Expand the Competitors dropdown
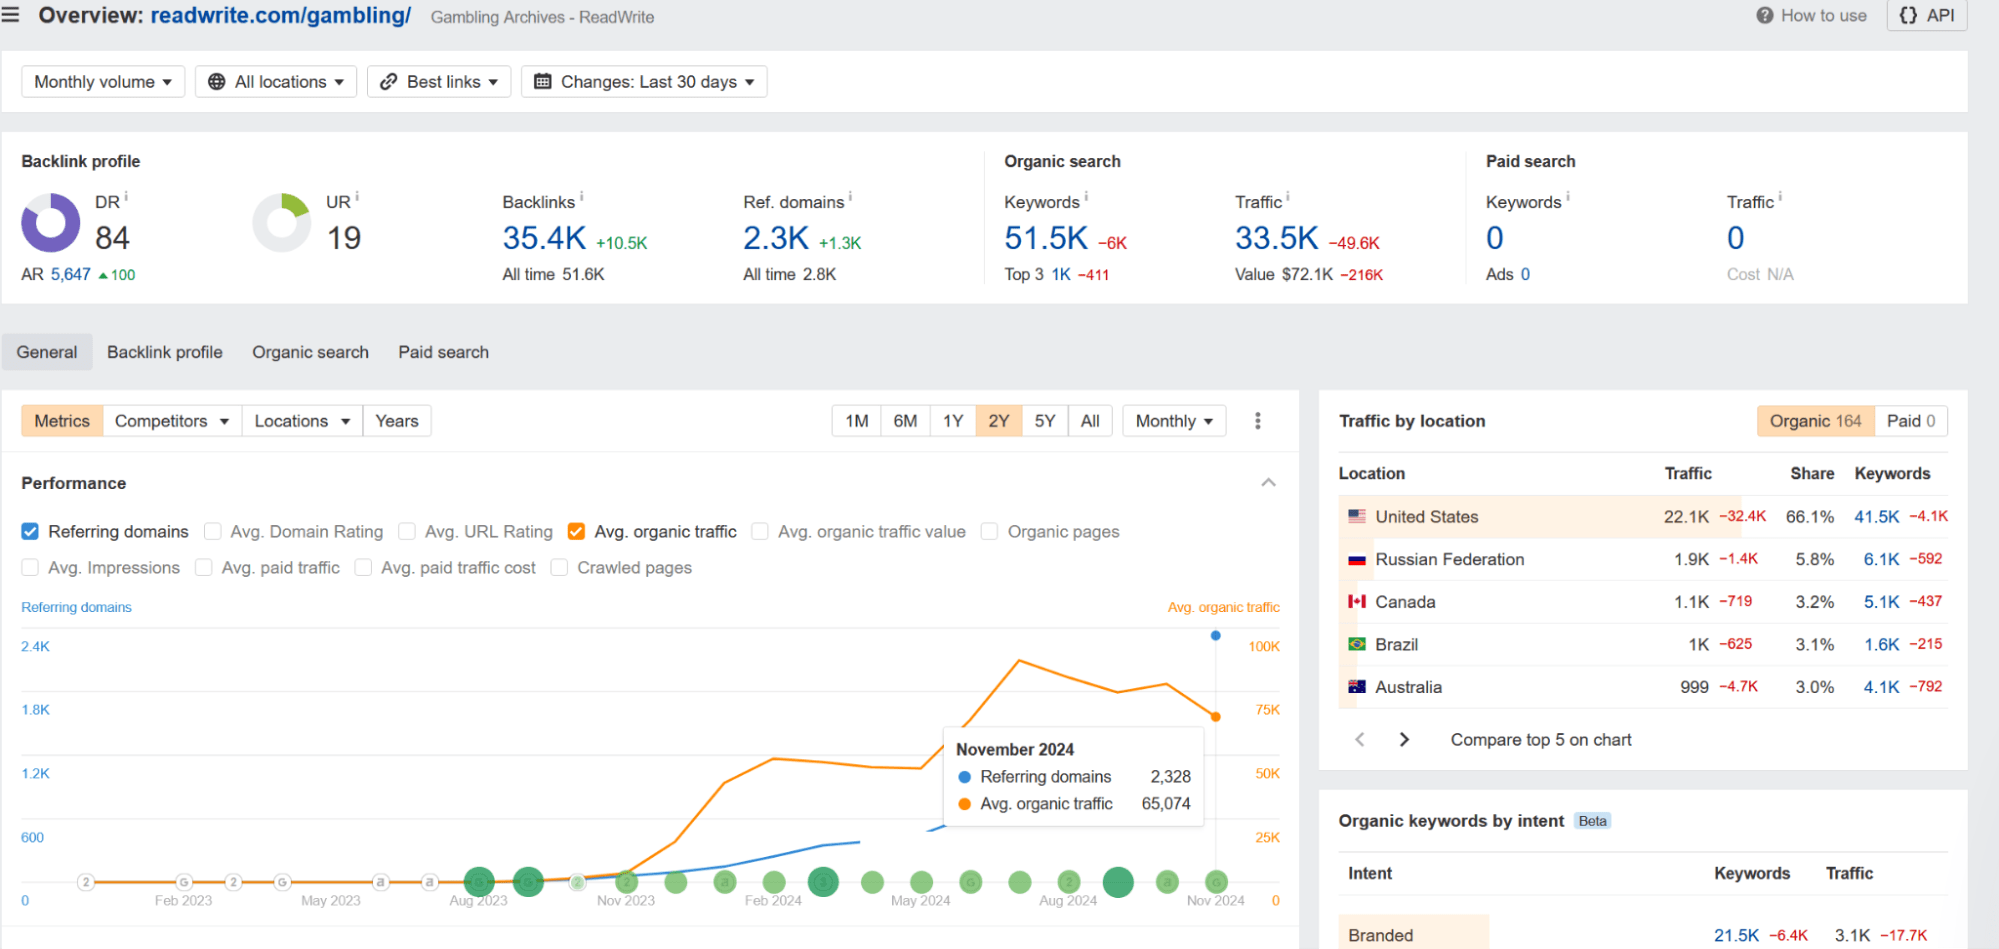 coord(172,421)
